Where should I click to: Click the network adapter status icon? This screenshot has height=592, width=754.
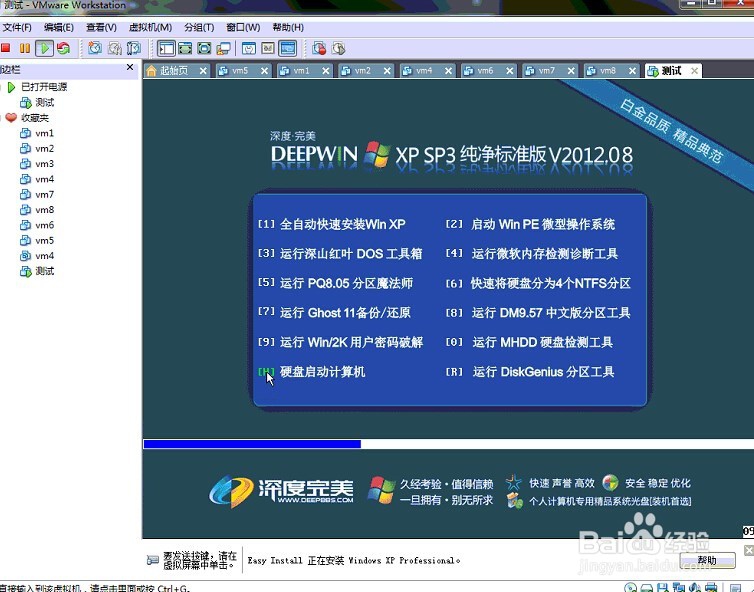click(x=679, y=587)
